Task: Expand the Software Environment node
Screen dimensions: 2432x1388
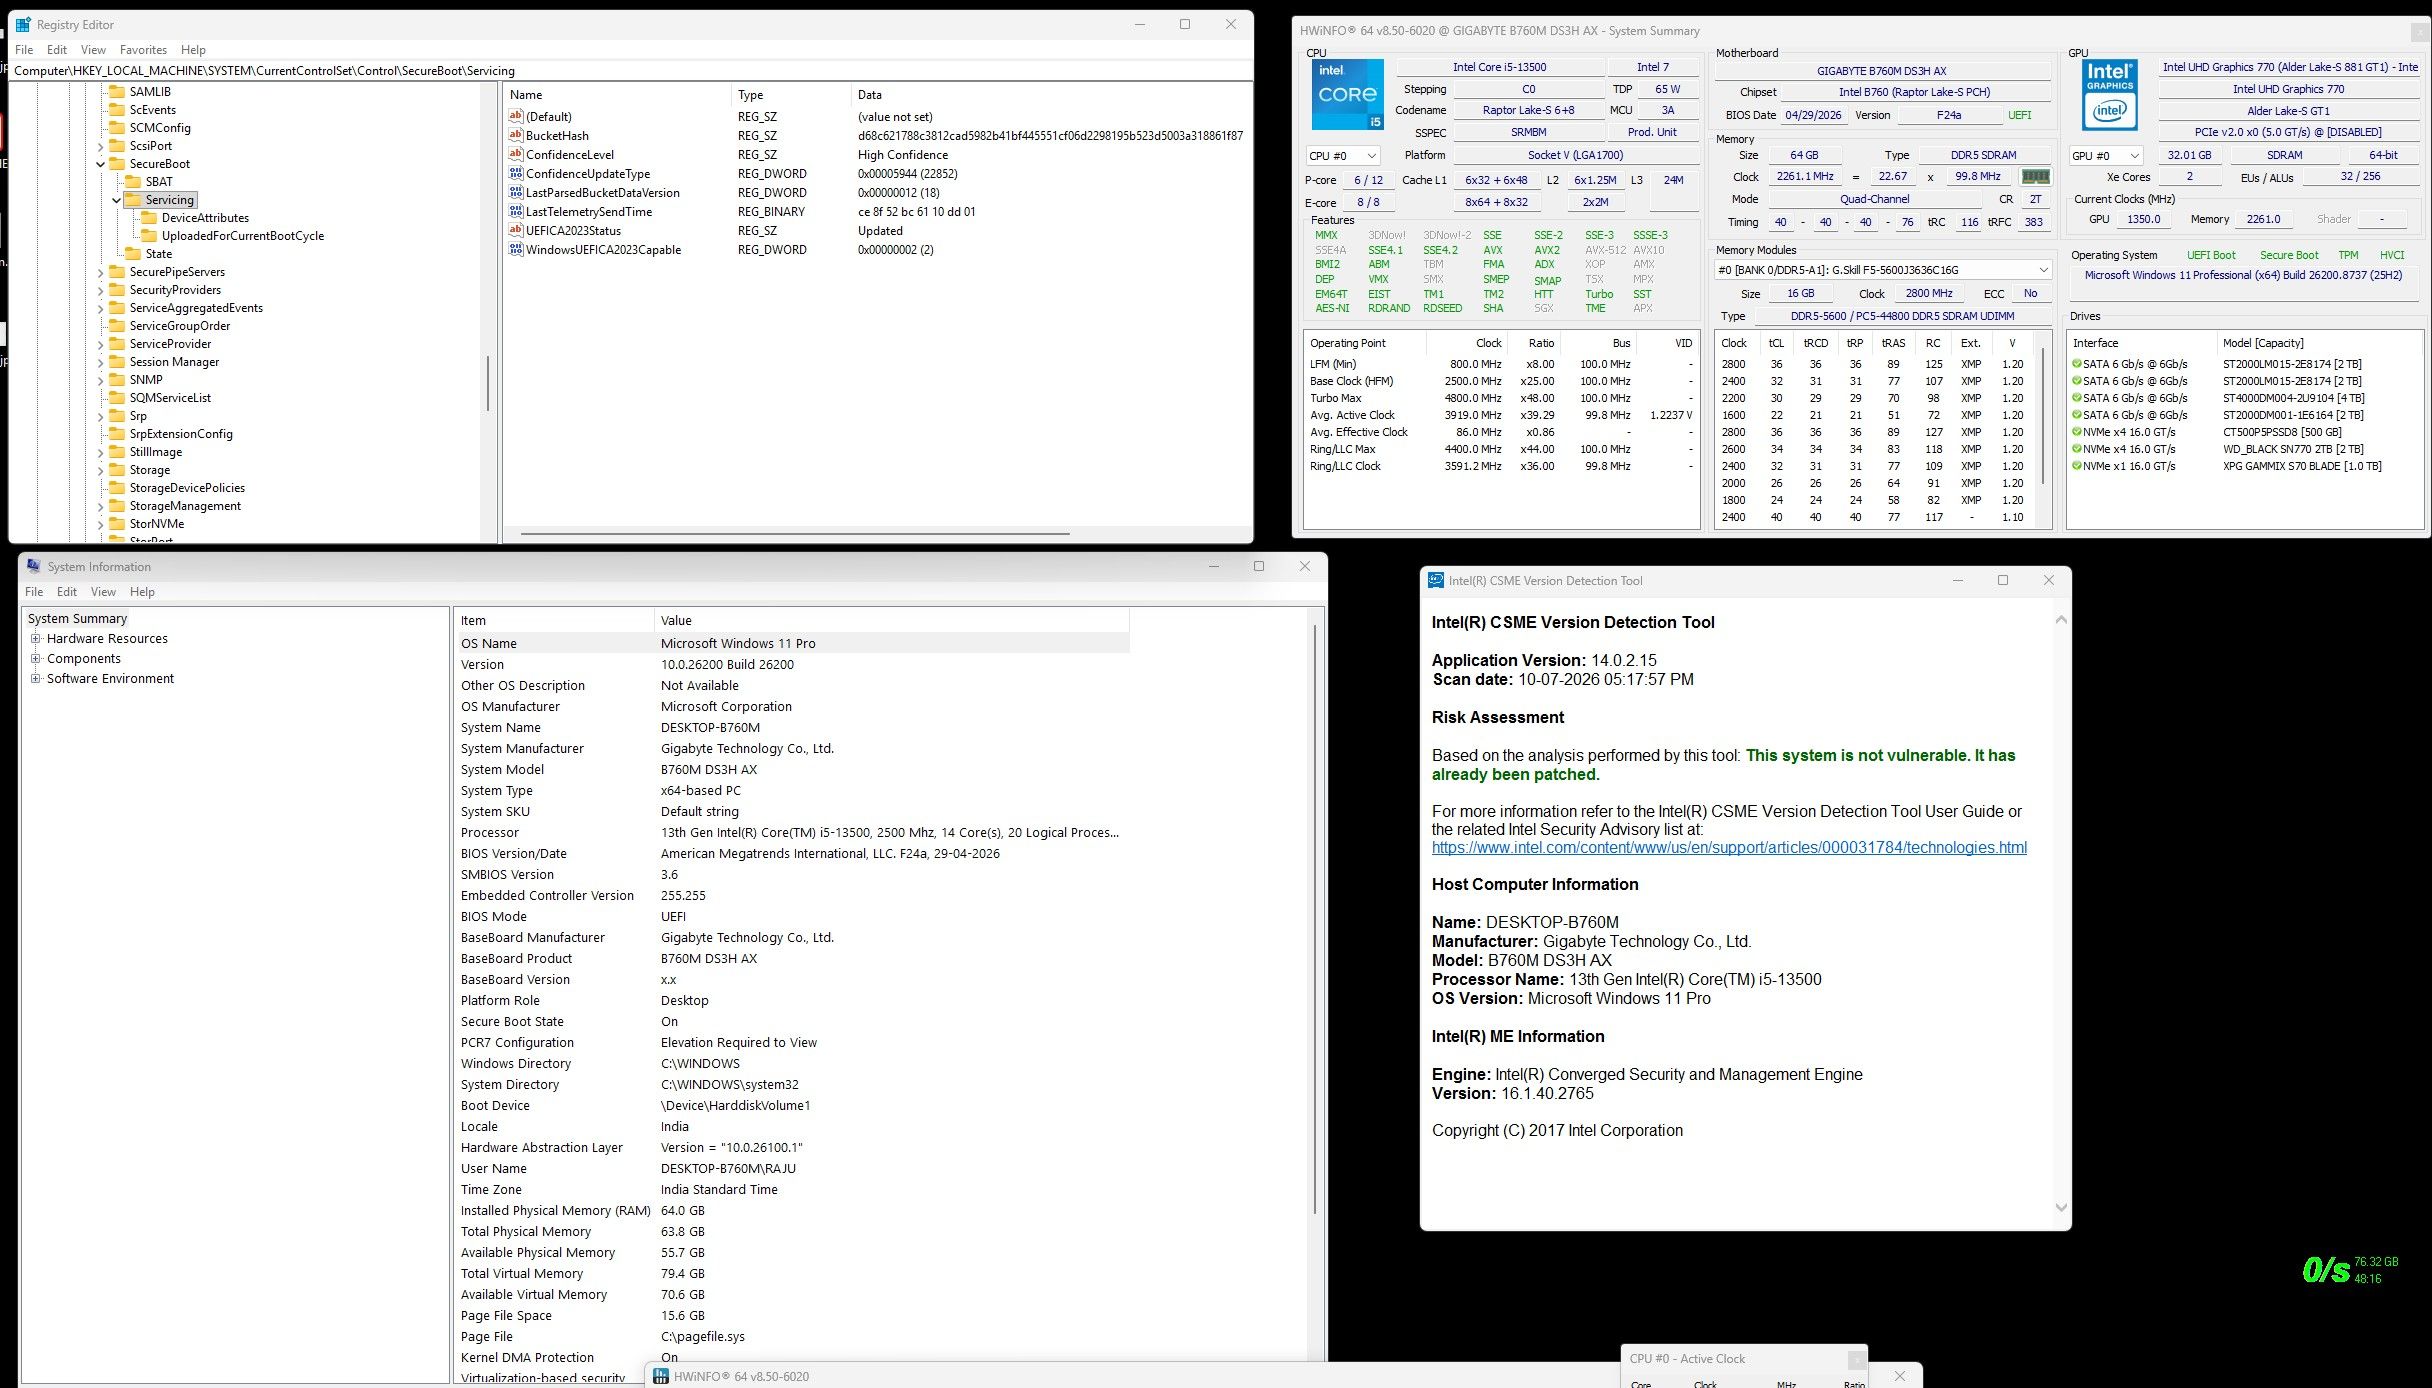Action: (x=36, y=679)
